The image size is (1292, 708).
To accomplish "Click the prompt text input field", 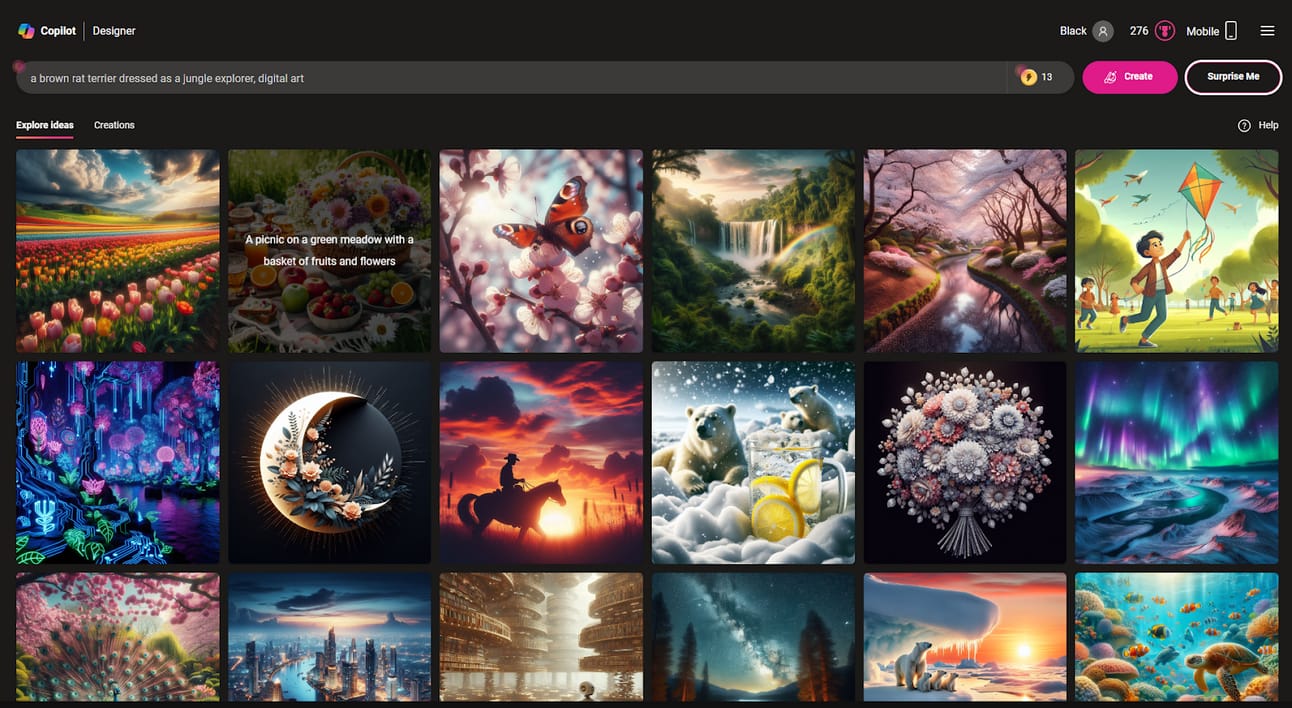I will pos(510,77).
